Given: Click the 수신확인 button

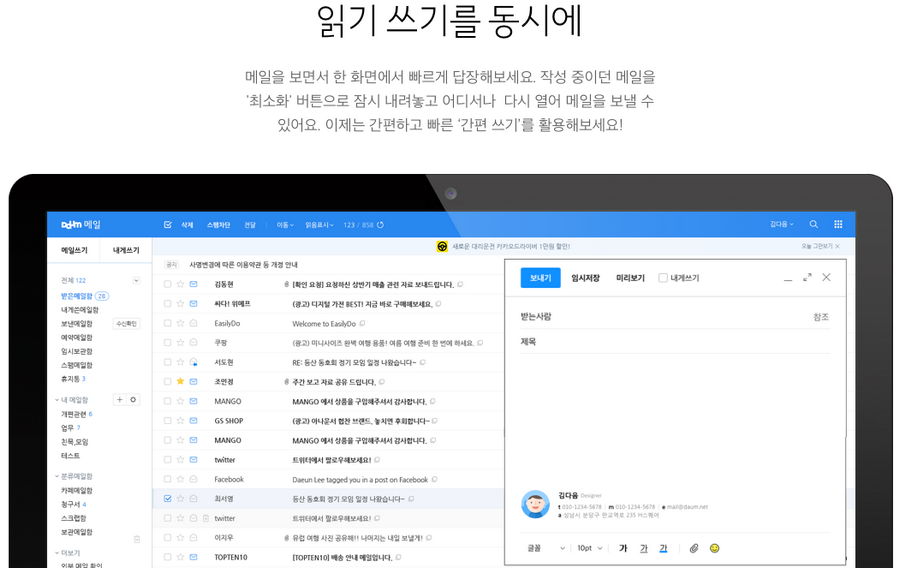Looking at the screenshot, I should [126, 324].
